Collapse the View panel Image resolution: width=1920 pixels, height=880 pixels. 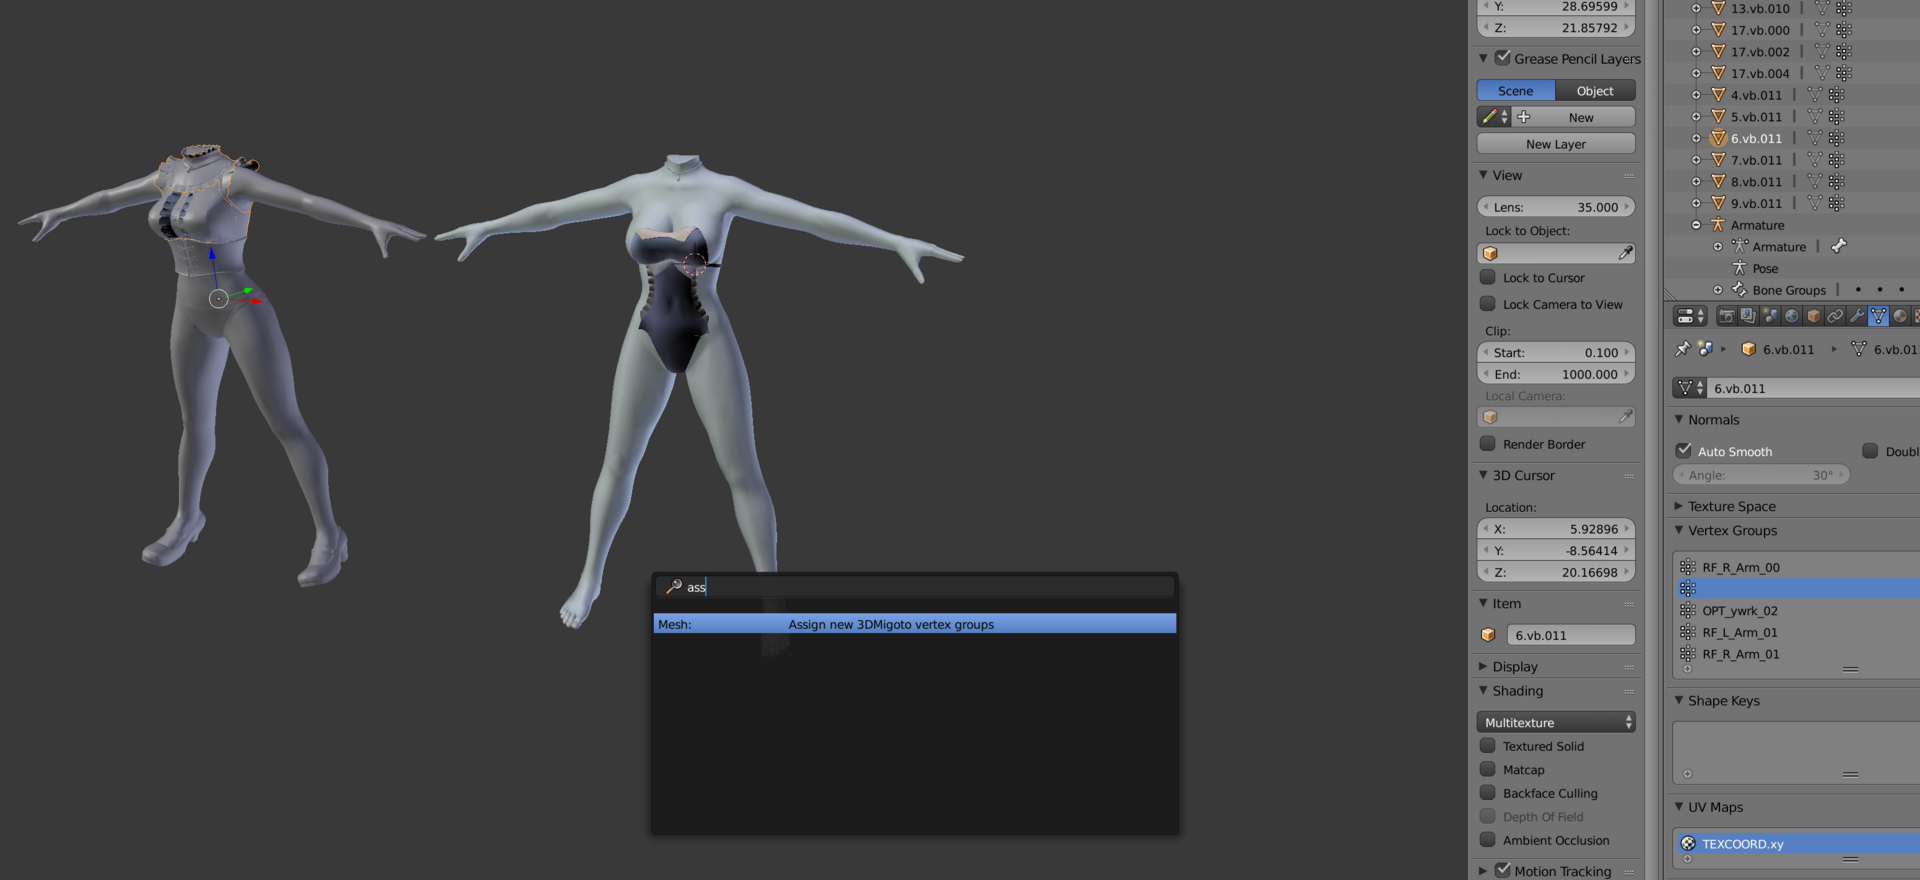tap(1483, 175)
